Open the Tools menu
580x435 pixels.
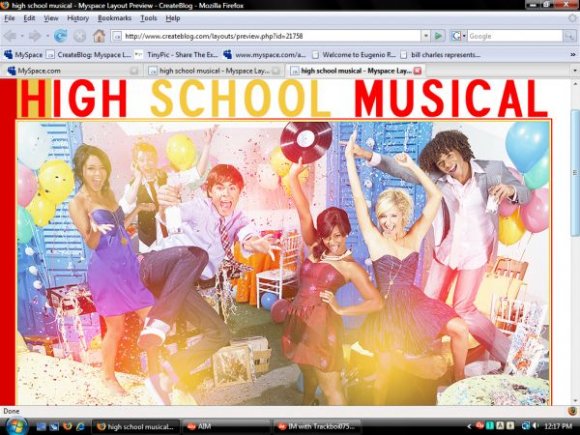[x=148, y=18]
